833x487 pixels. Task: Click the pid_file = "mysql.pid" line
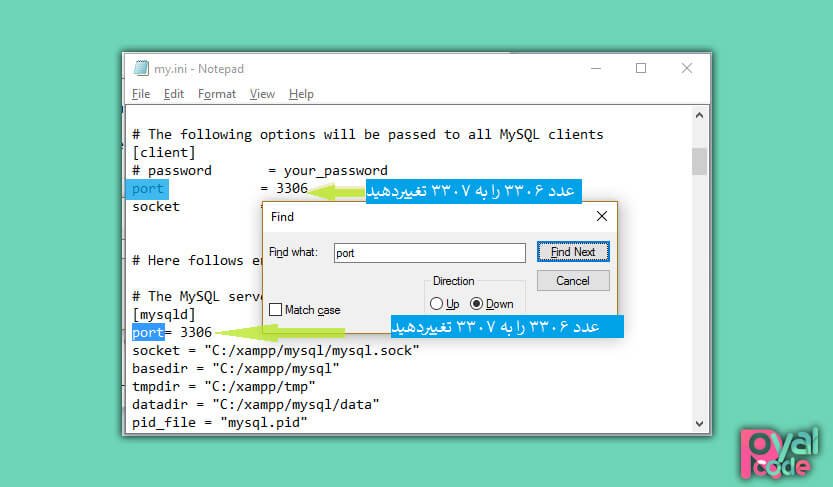[x=220, y=423]
